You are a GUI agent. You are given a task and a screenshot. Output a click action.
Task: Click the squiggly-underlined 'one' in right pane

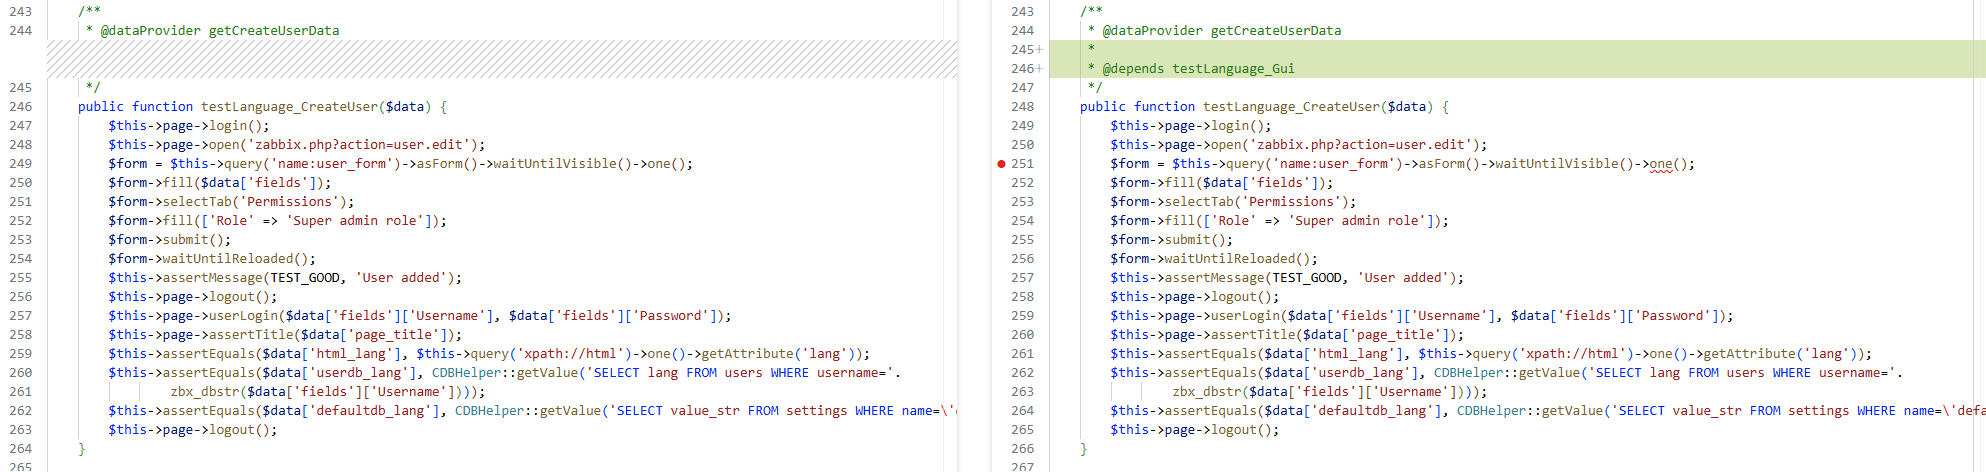point(1660,164)
